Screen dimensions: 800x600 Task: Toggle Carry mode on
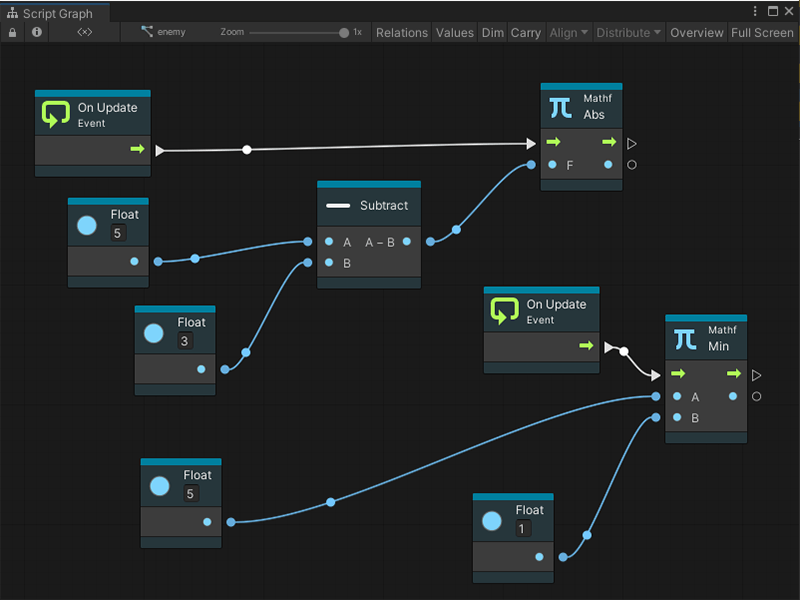(526, 32)
